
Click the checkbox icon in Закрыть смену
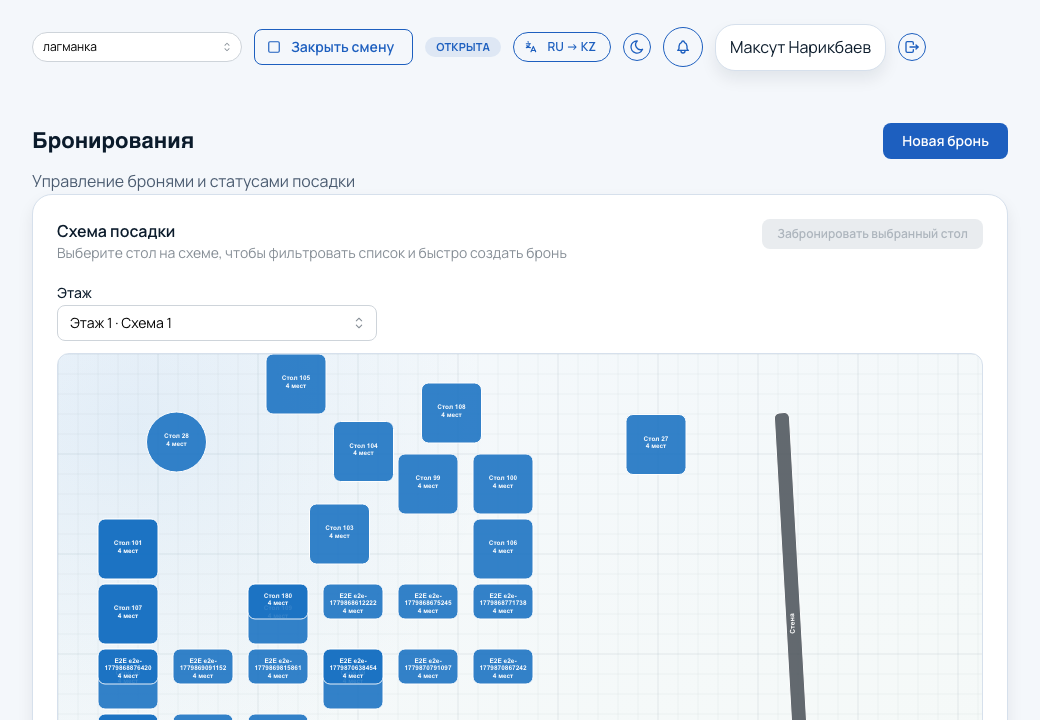274,47
